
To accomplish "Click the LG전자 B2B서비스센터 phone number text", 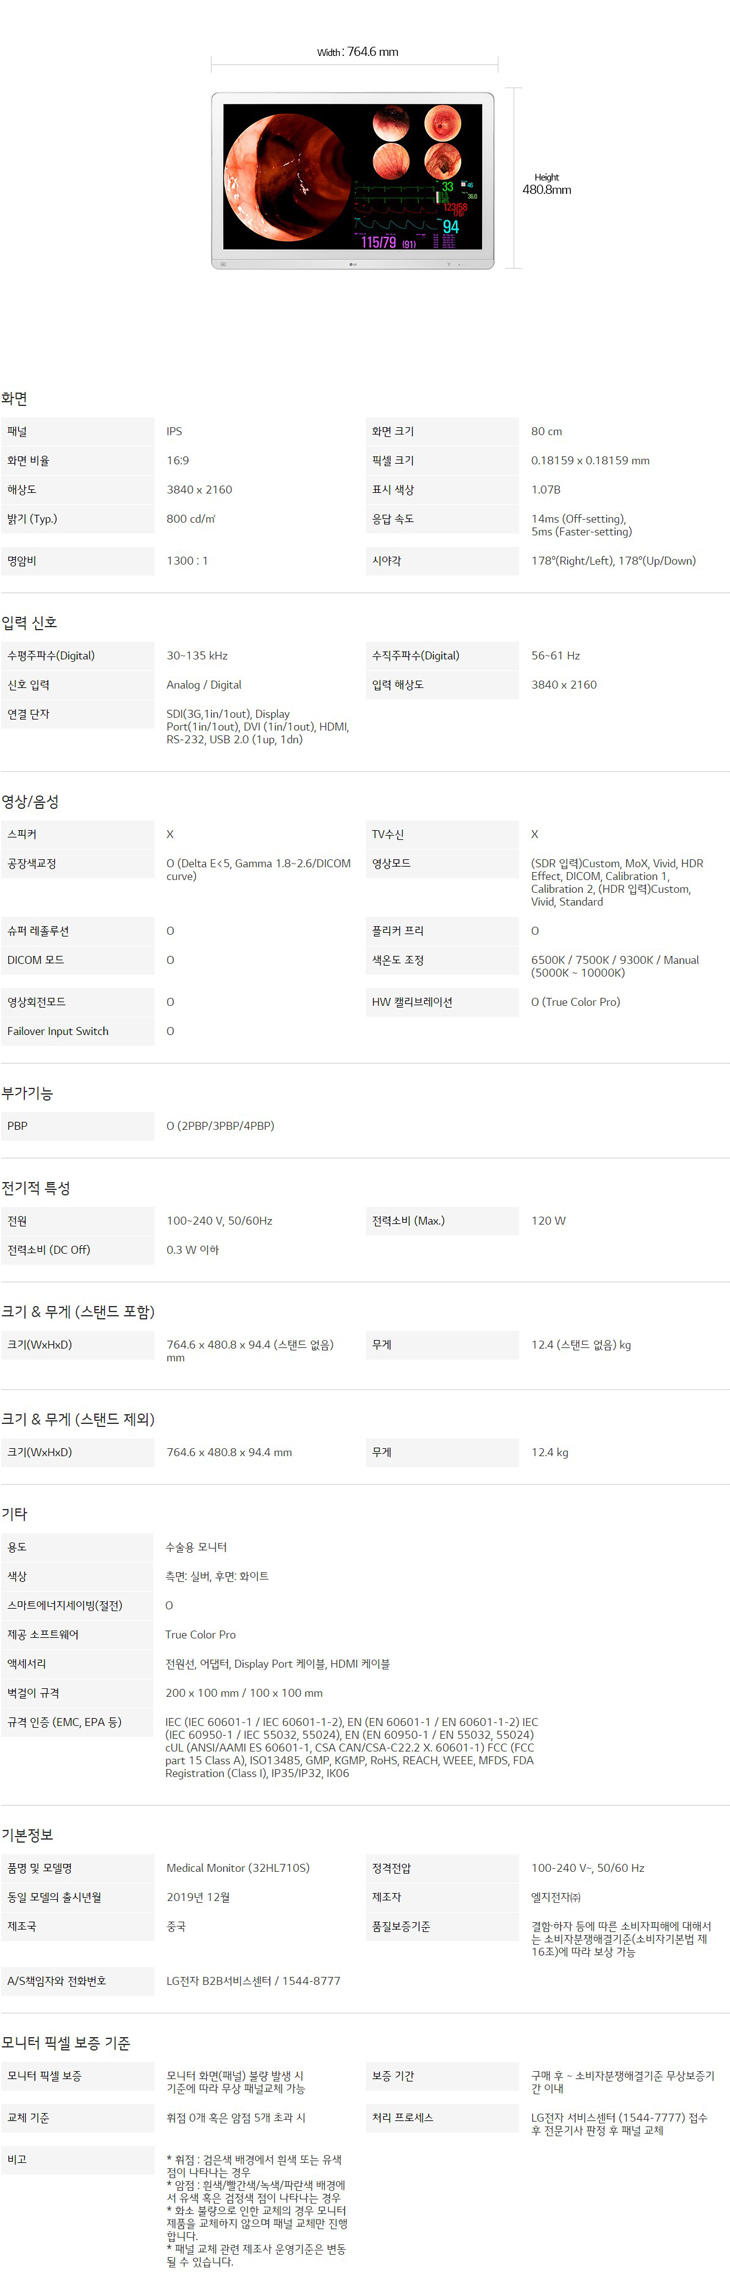I will 253,1981.
